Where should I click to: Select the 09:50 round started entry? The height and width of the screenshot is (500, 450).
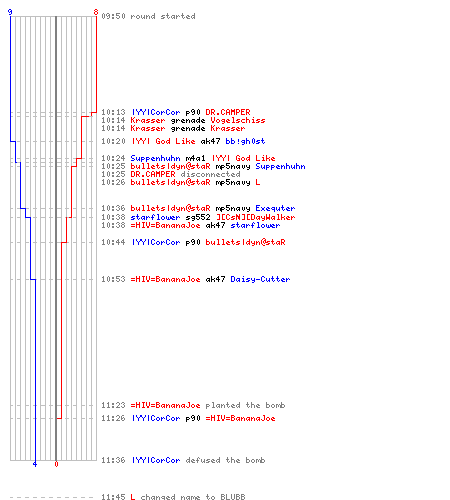[x=148, y=16]
